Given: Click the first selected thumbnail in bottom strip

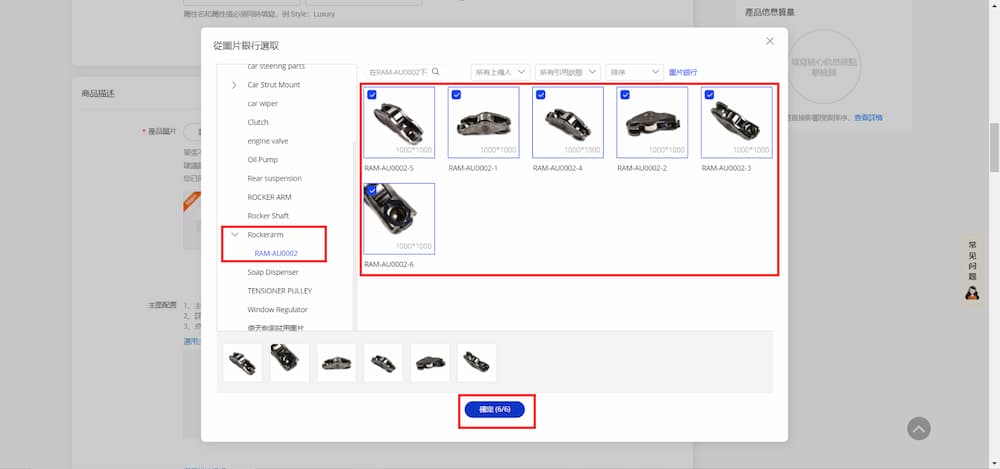Looking at the screenshot, I should tap(243, 363).
